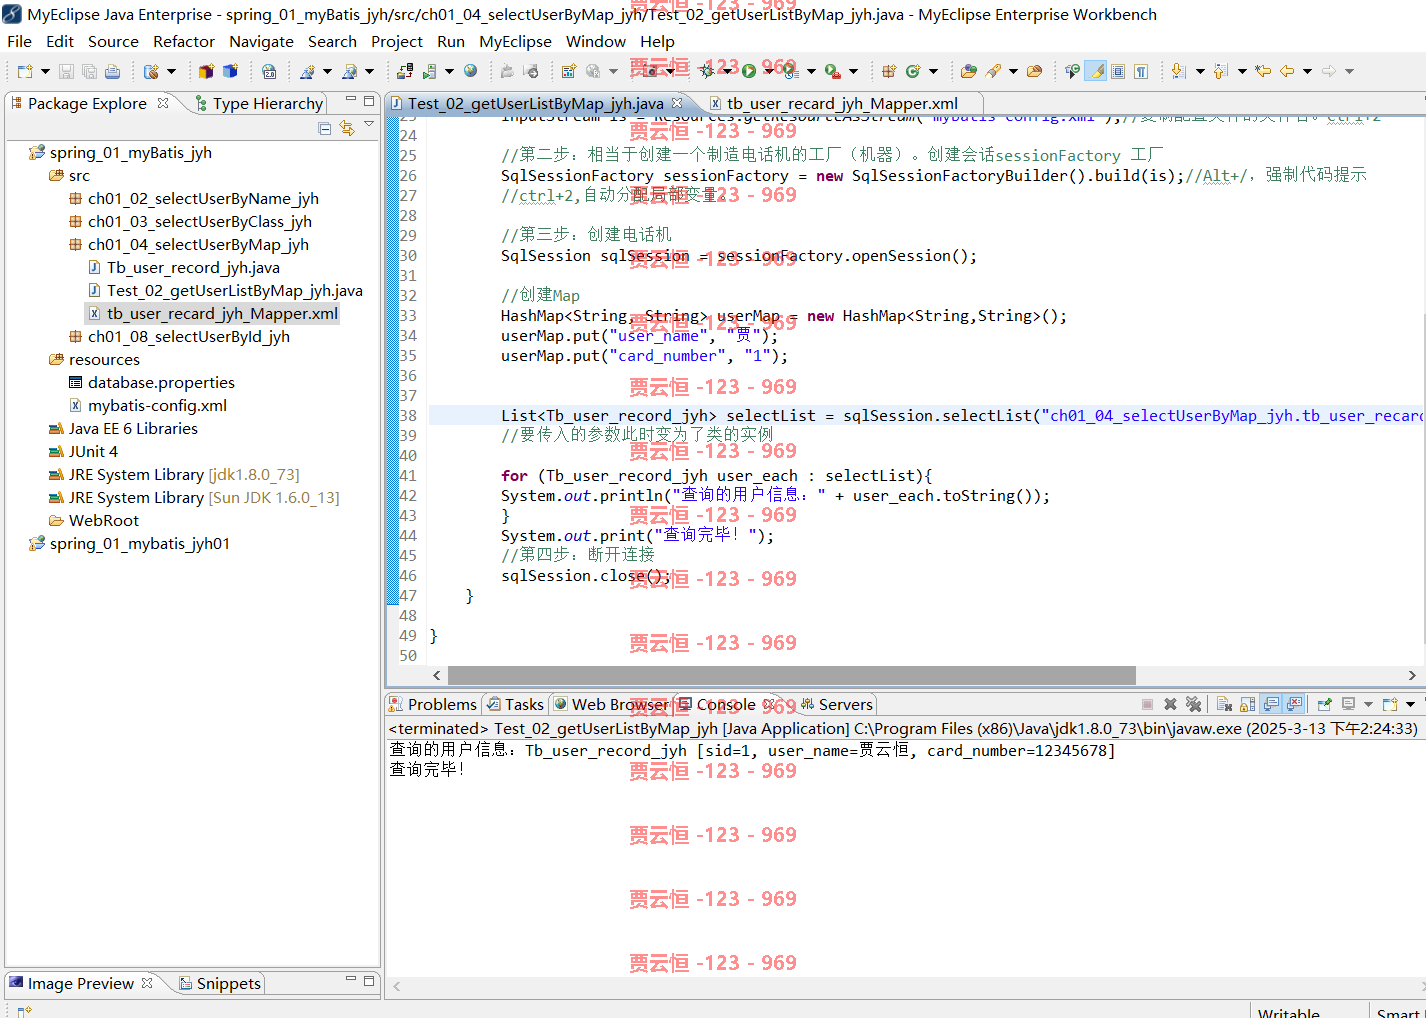The height and width of the screenshot is (1018, 1426).
Task: Click the Deploy MyEclipse server application icon
Action: 404,71
